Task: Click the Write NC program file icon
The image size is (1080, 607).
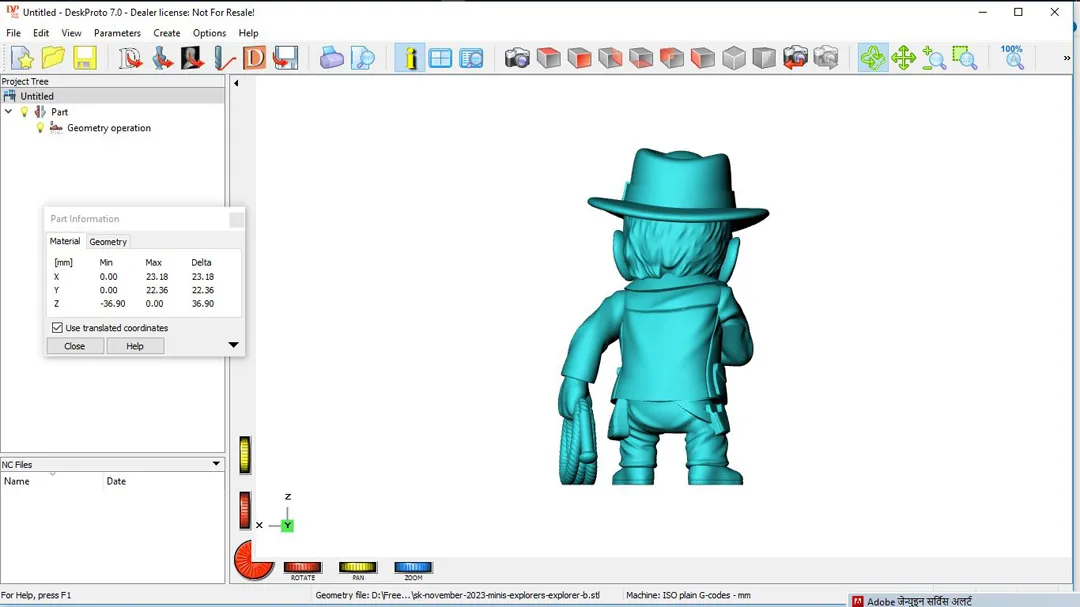Action: [285, 58]
